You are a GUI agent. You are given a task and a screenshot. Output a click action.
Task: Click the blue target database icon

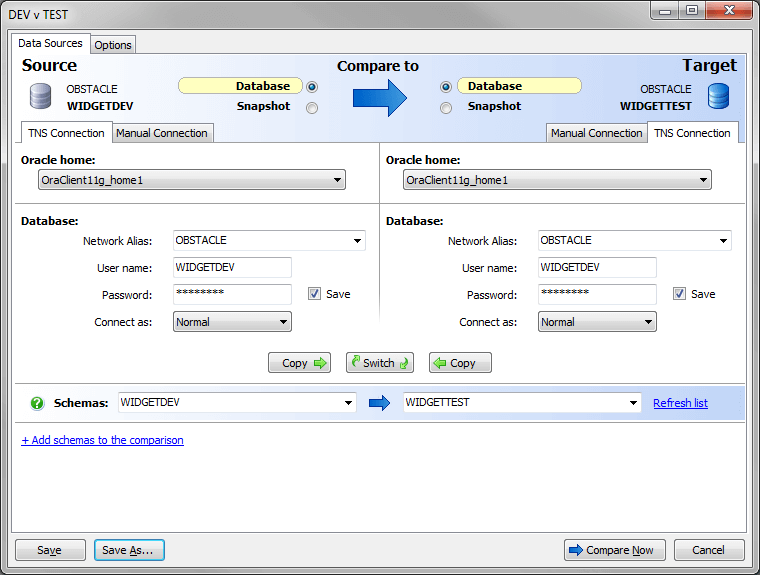(718, 97)
